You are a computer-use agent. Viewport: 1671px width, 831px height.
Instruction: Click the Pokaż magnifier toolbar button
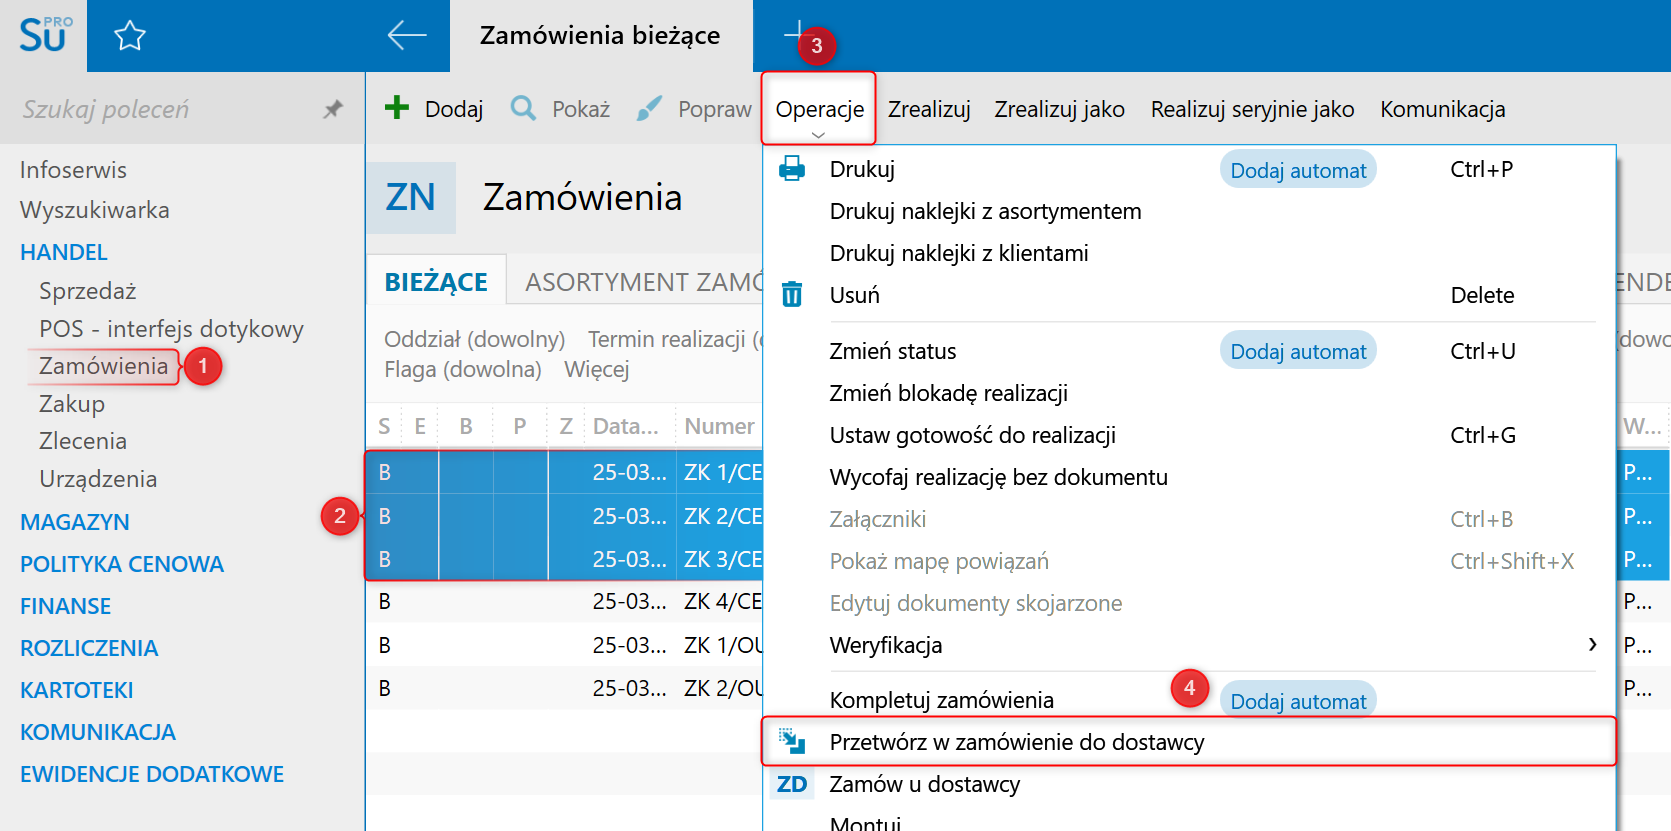(x=560, y=108)
